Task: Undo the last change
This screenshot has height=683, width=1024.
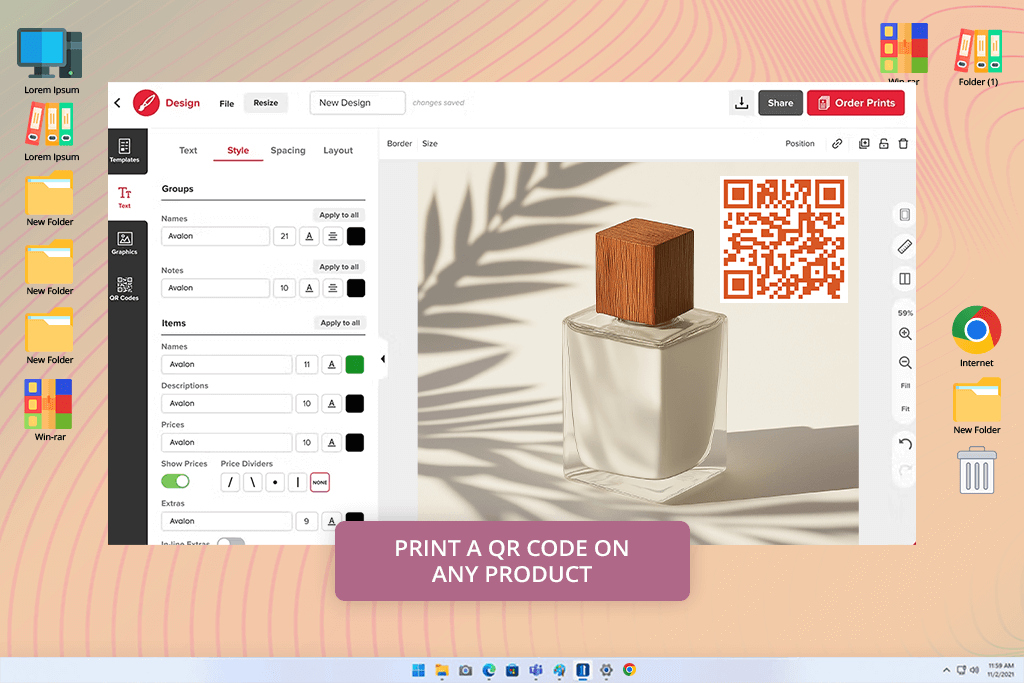Action: tap(905, 444)
